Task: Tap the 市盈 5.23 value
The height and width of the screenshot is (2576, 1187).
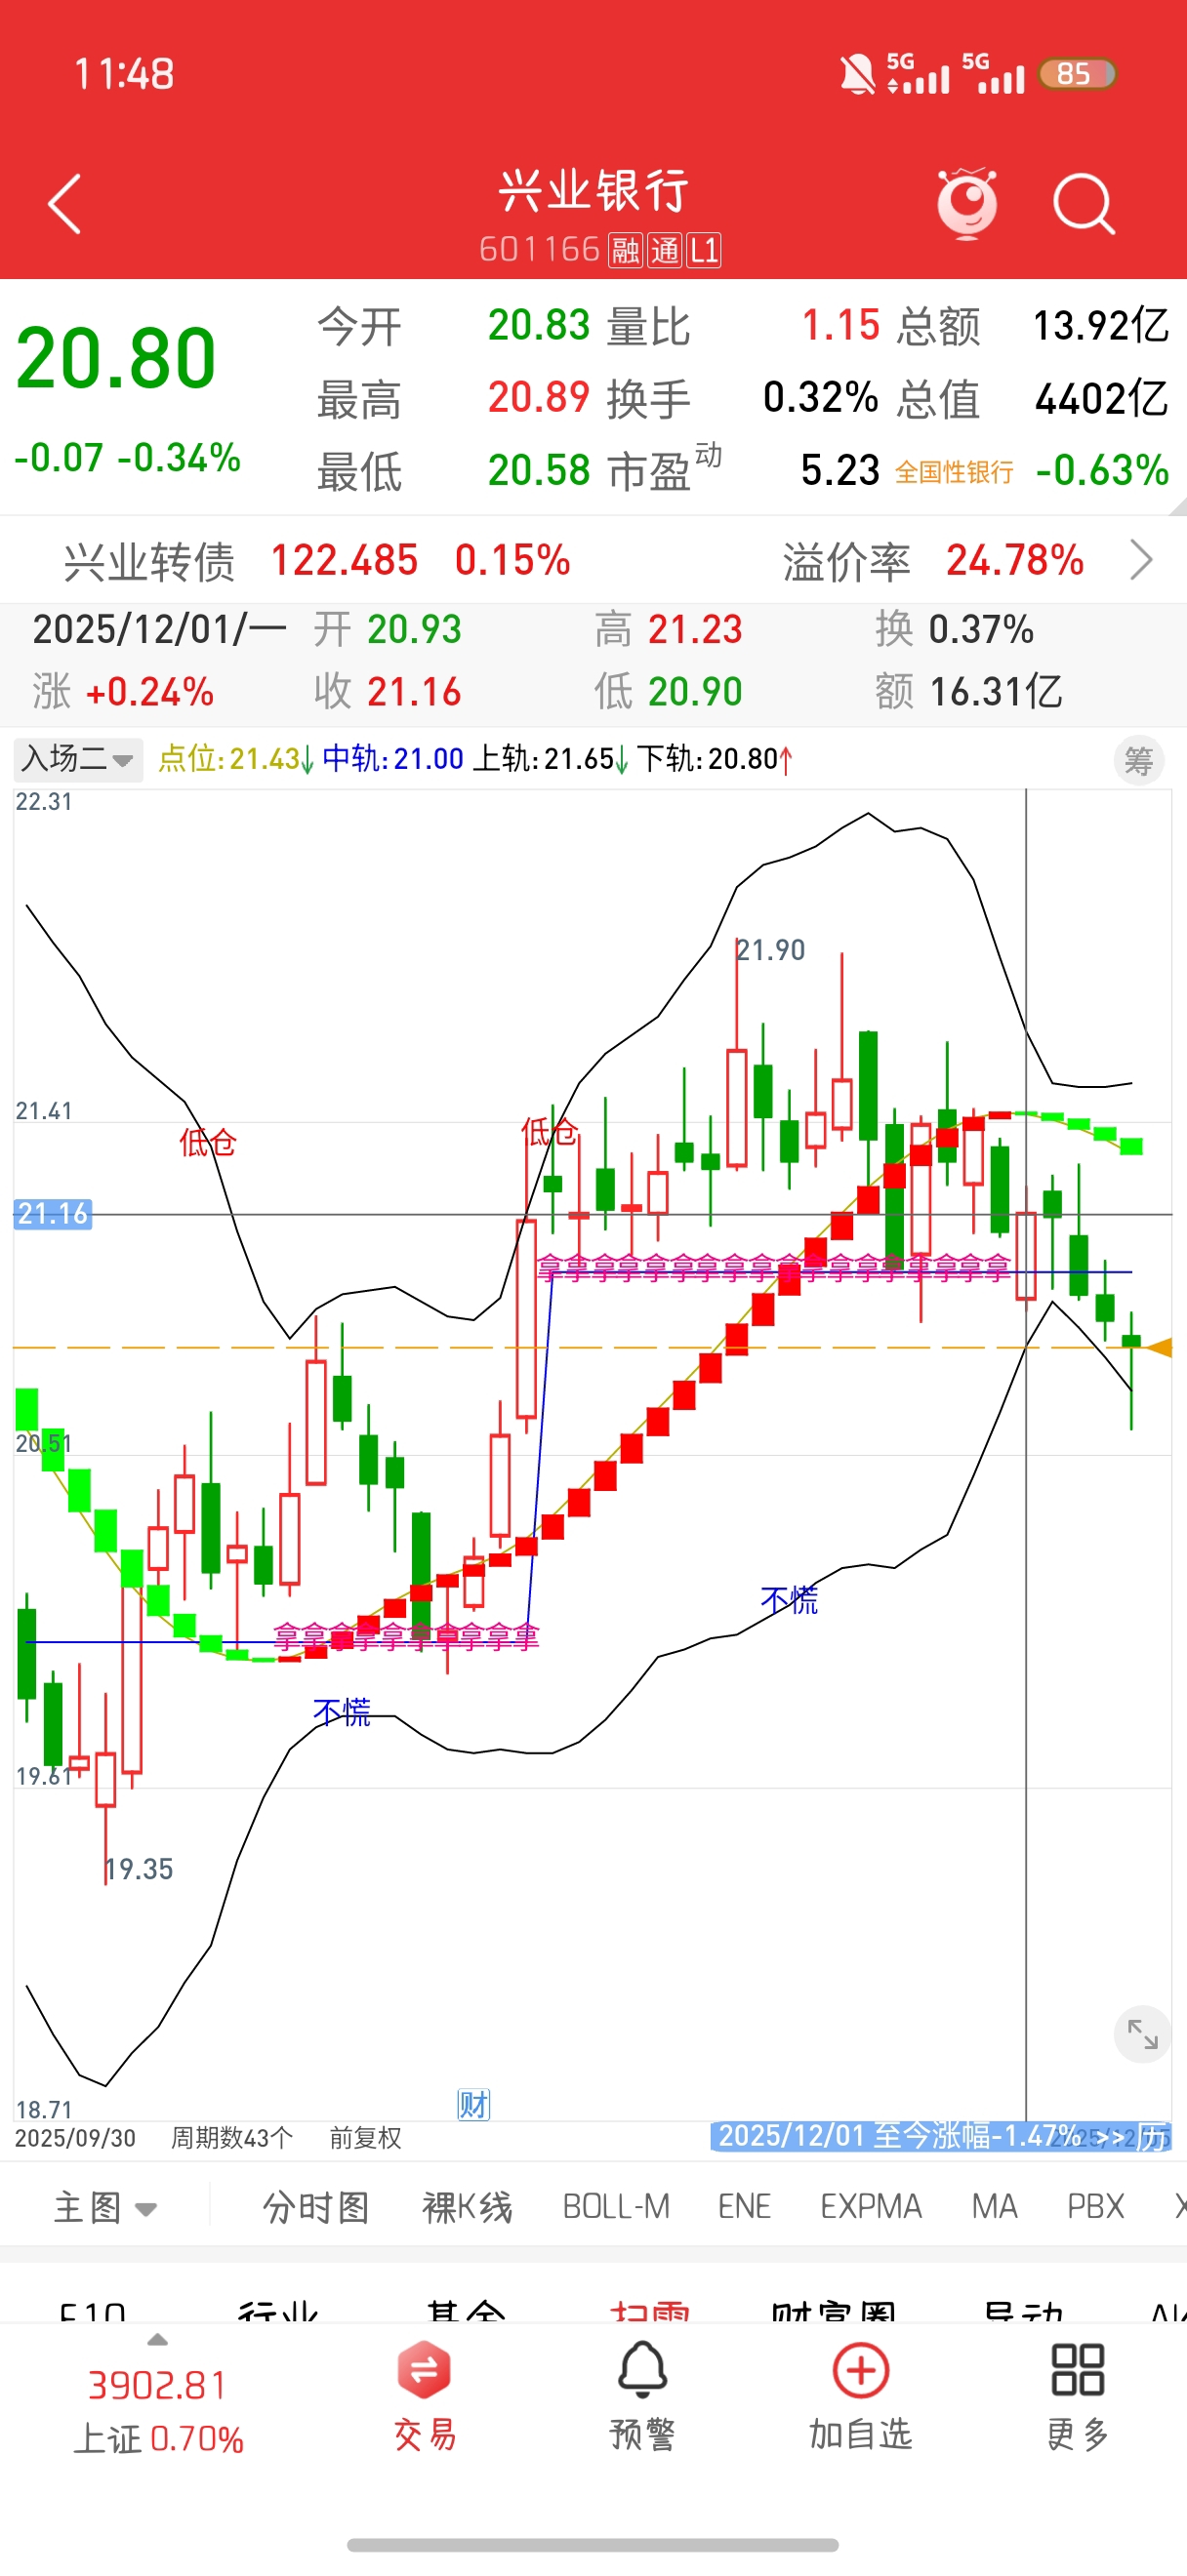Action: pos(840,470)
